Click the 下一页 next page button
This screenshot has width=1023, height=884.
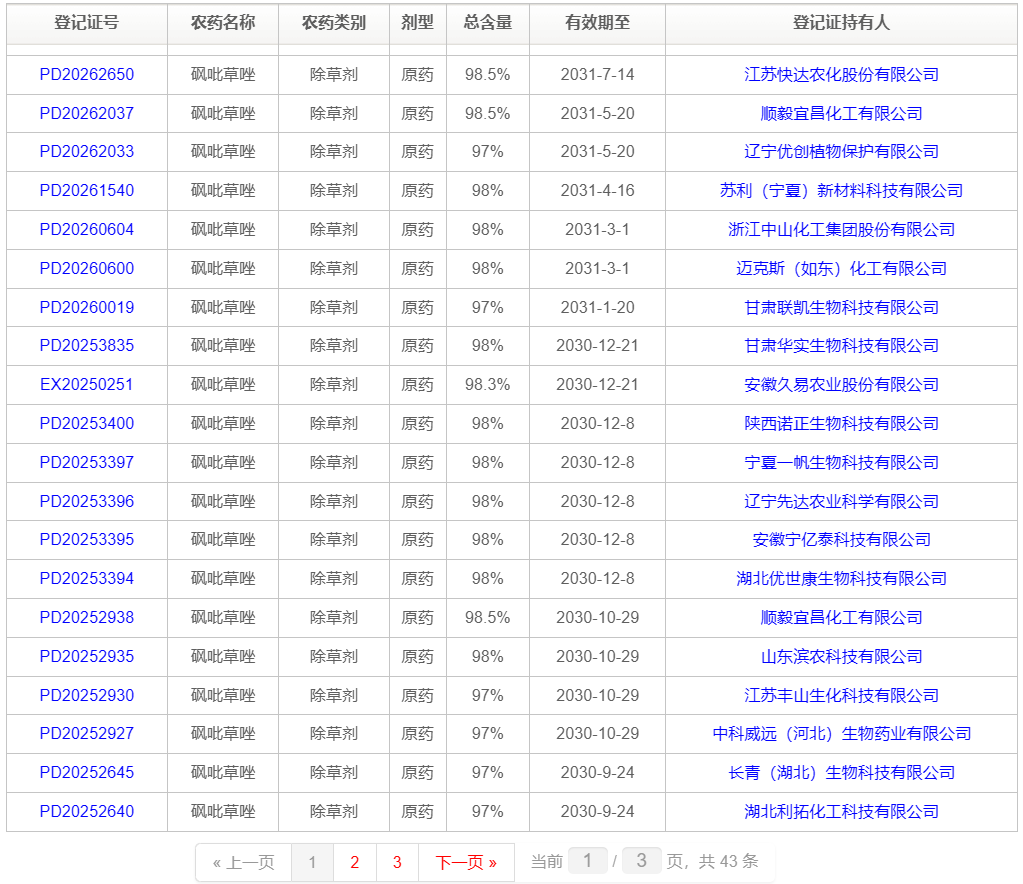click(466, 862)
